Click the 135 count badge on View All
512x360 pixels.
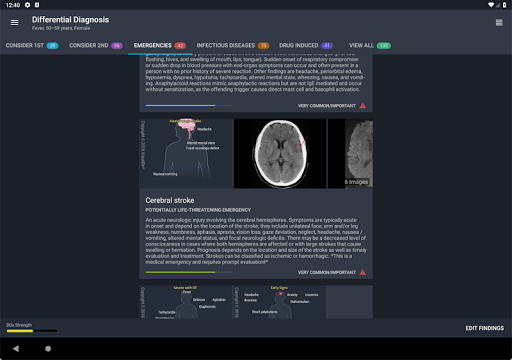(384, 46)
